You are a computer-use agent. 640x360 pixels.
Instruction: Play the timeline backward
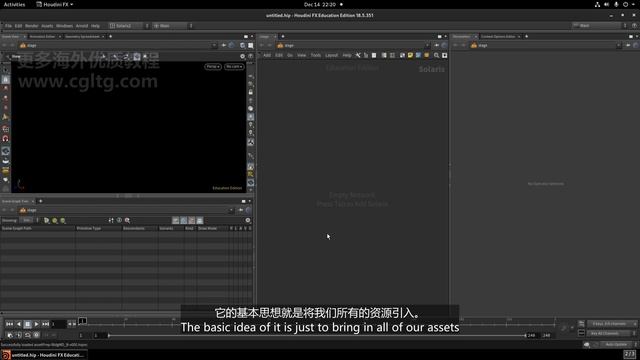pyautogui.click(x=18, y=324)
